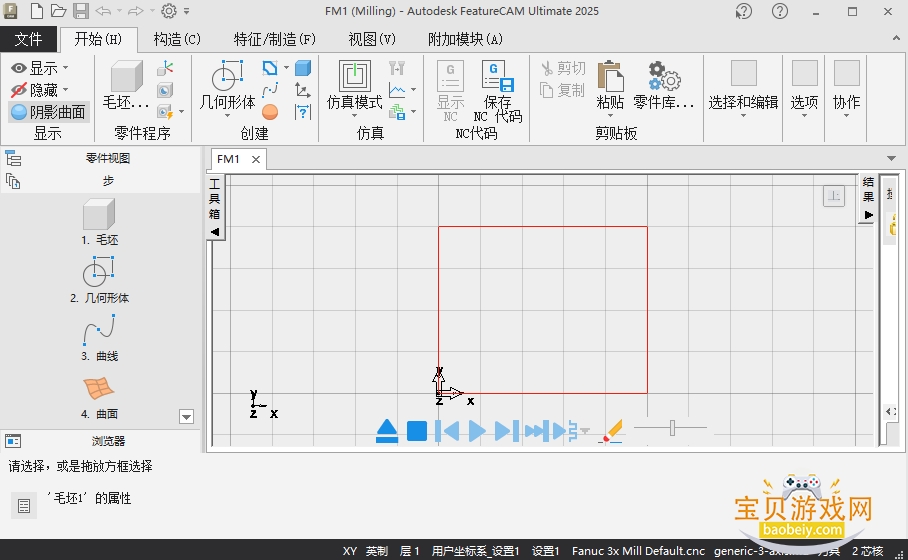
Task: Start 仿真模式 simulation mode
Action: pyautogui.click(x=354, y=87)
